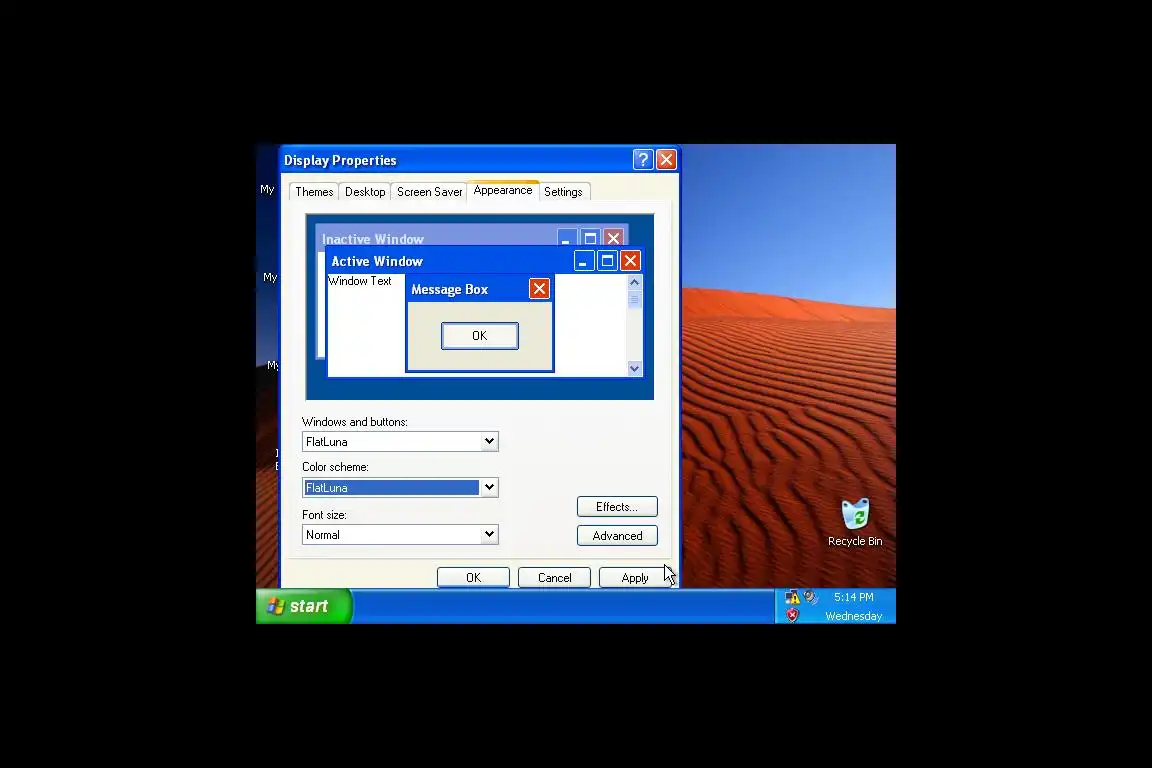Image resolution: width=1152 pixels, height=768 pixels.
Task: Click the preview scrollbar down arrow
Action: pyautogui.click(x=635, y=368)
